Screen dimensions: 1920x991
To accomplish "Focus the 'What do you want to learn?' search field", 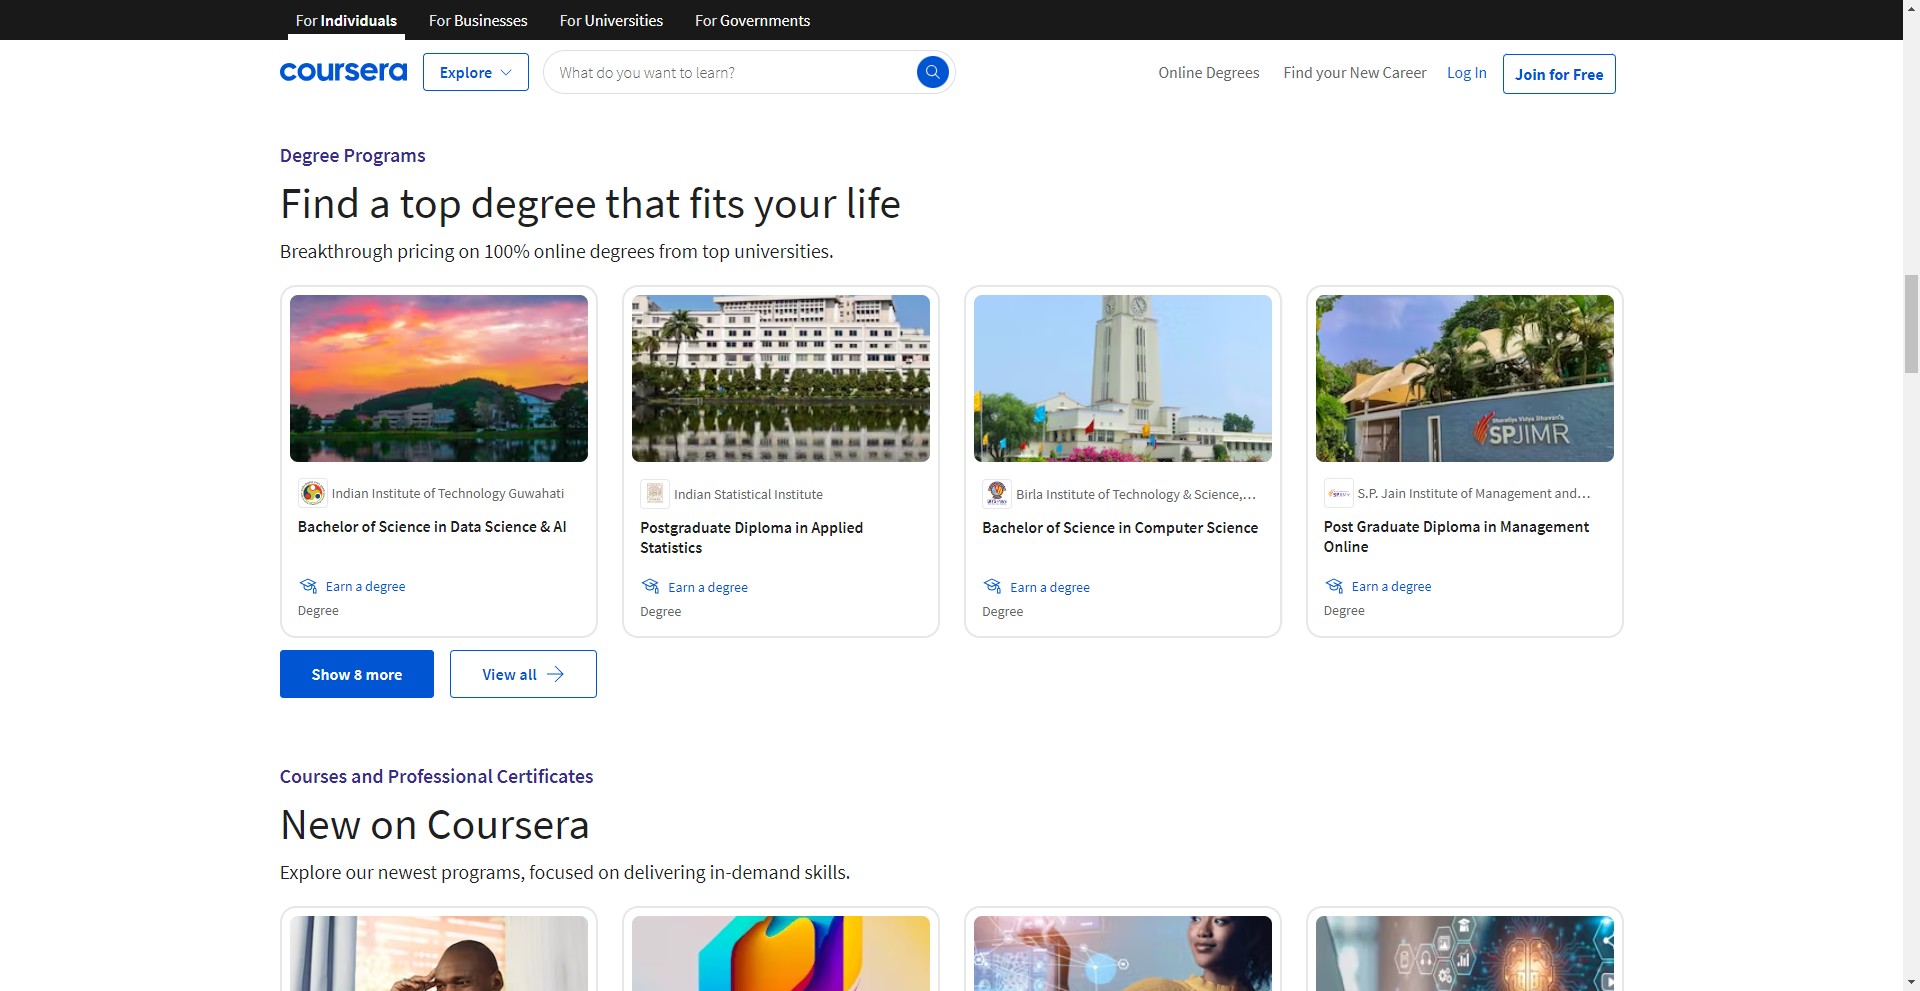I will 730,73.
